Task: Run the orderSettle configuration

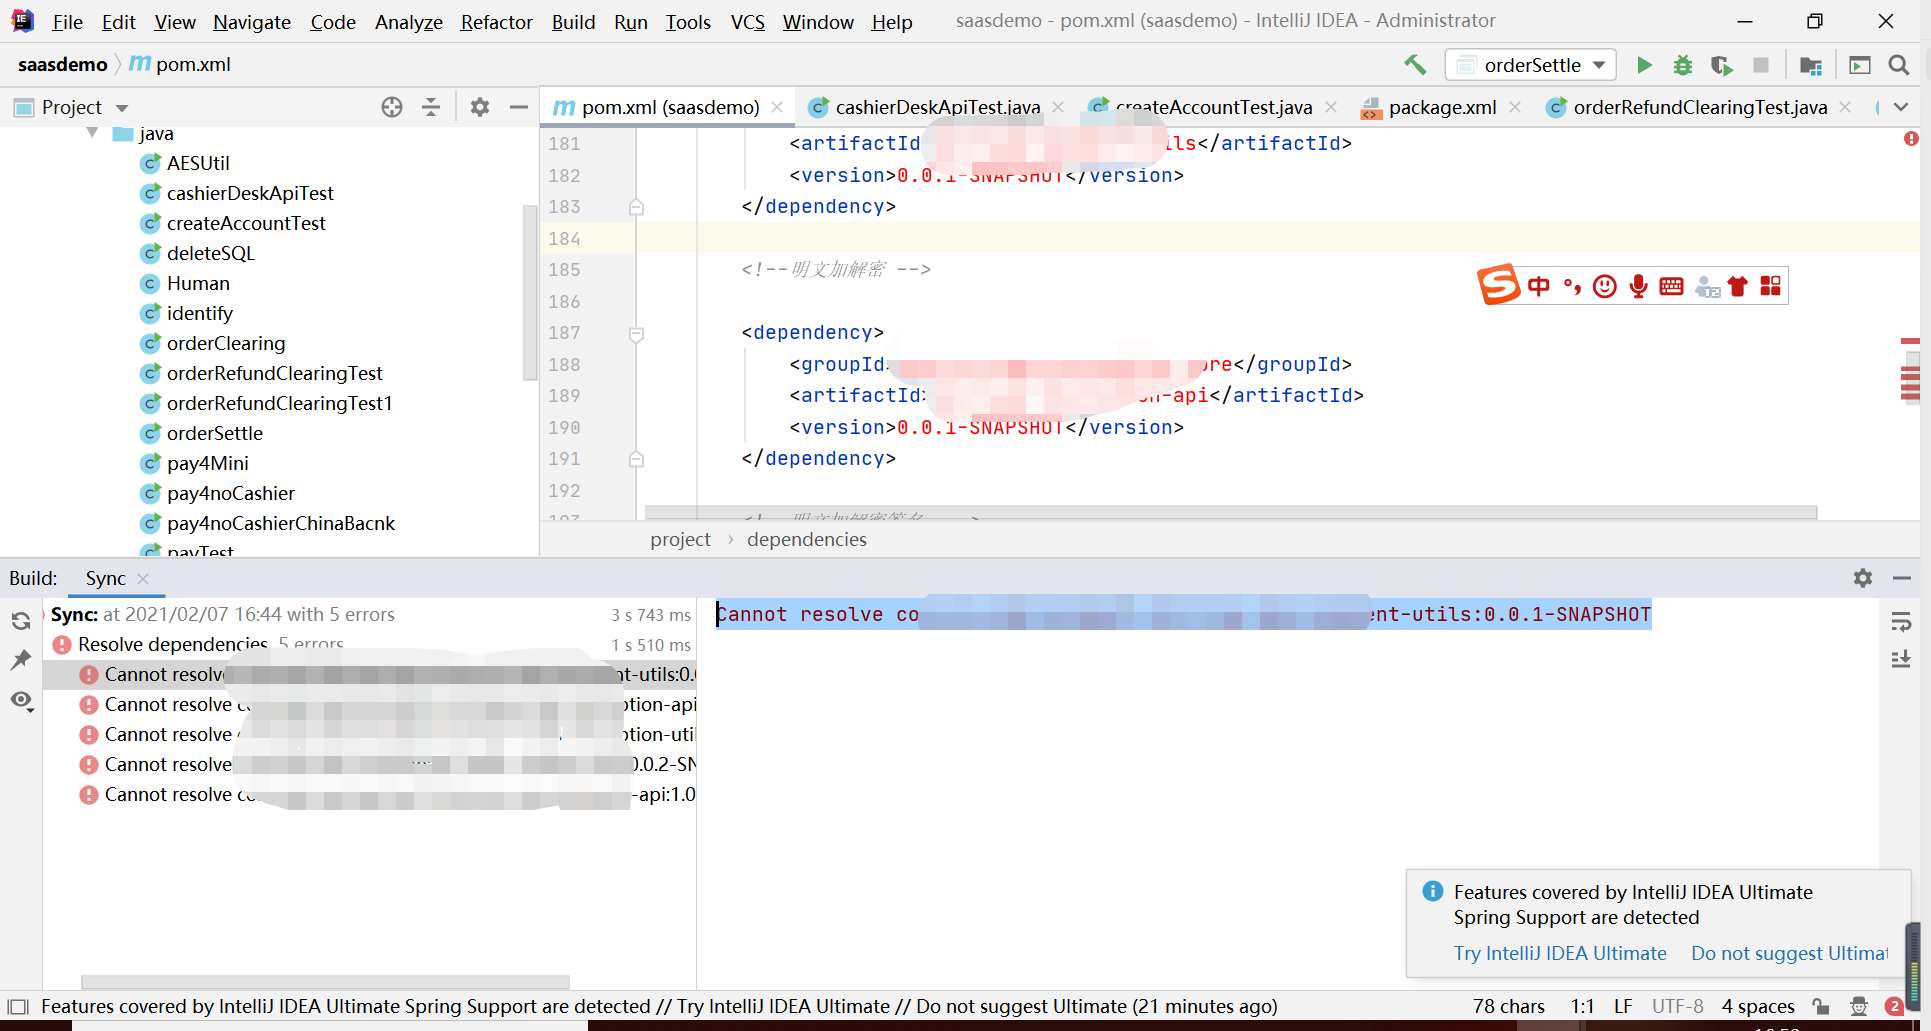Action: [1644, 64]
